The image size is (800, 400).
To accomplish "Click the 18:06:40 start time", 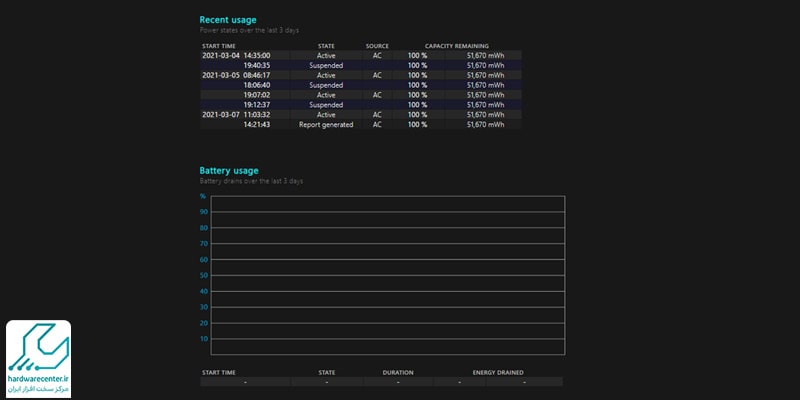I will (257, 85).
